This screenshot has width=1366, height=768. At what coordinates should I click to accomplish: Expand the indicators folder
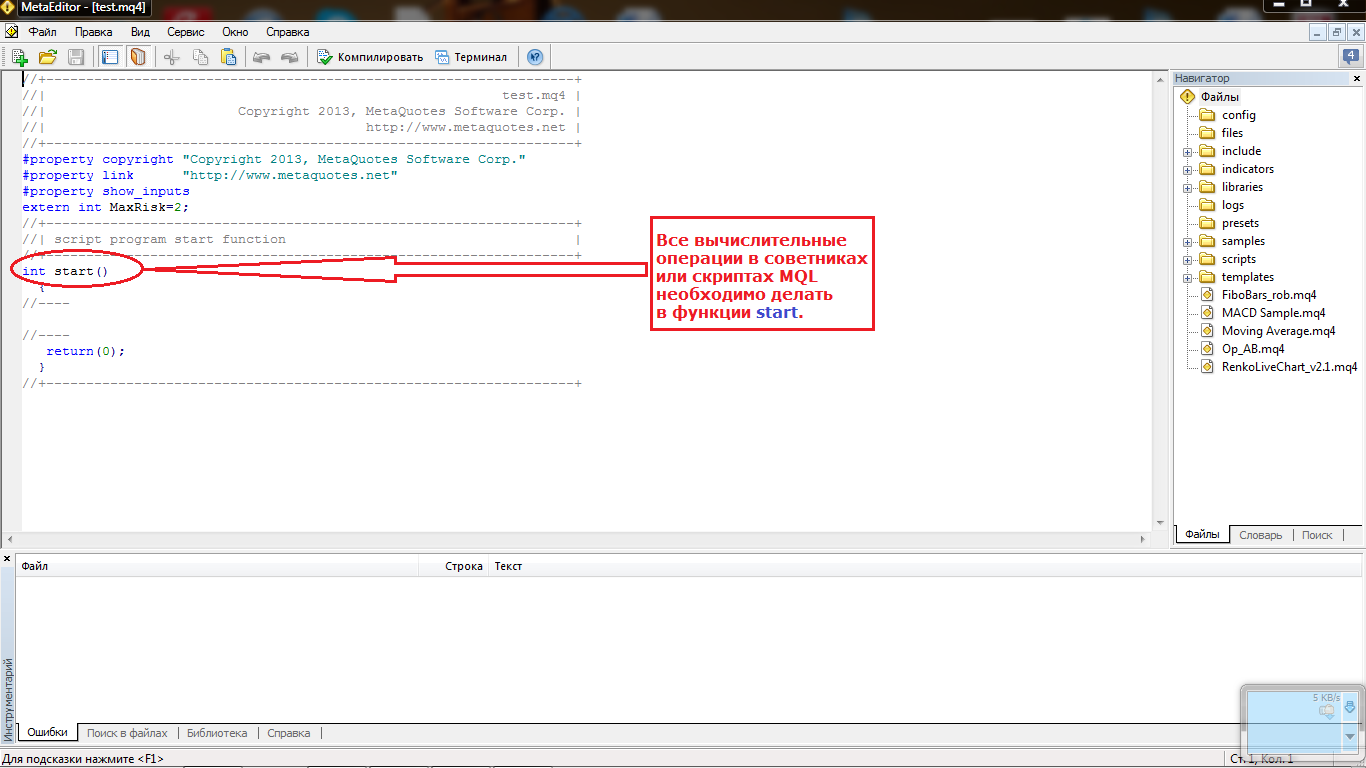(1188, 170)
